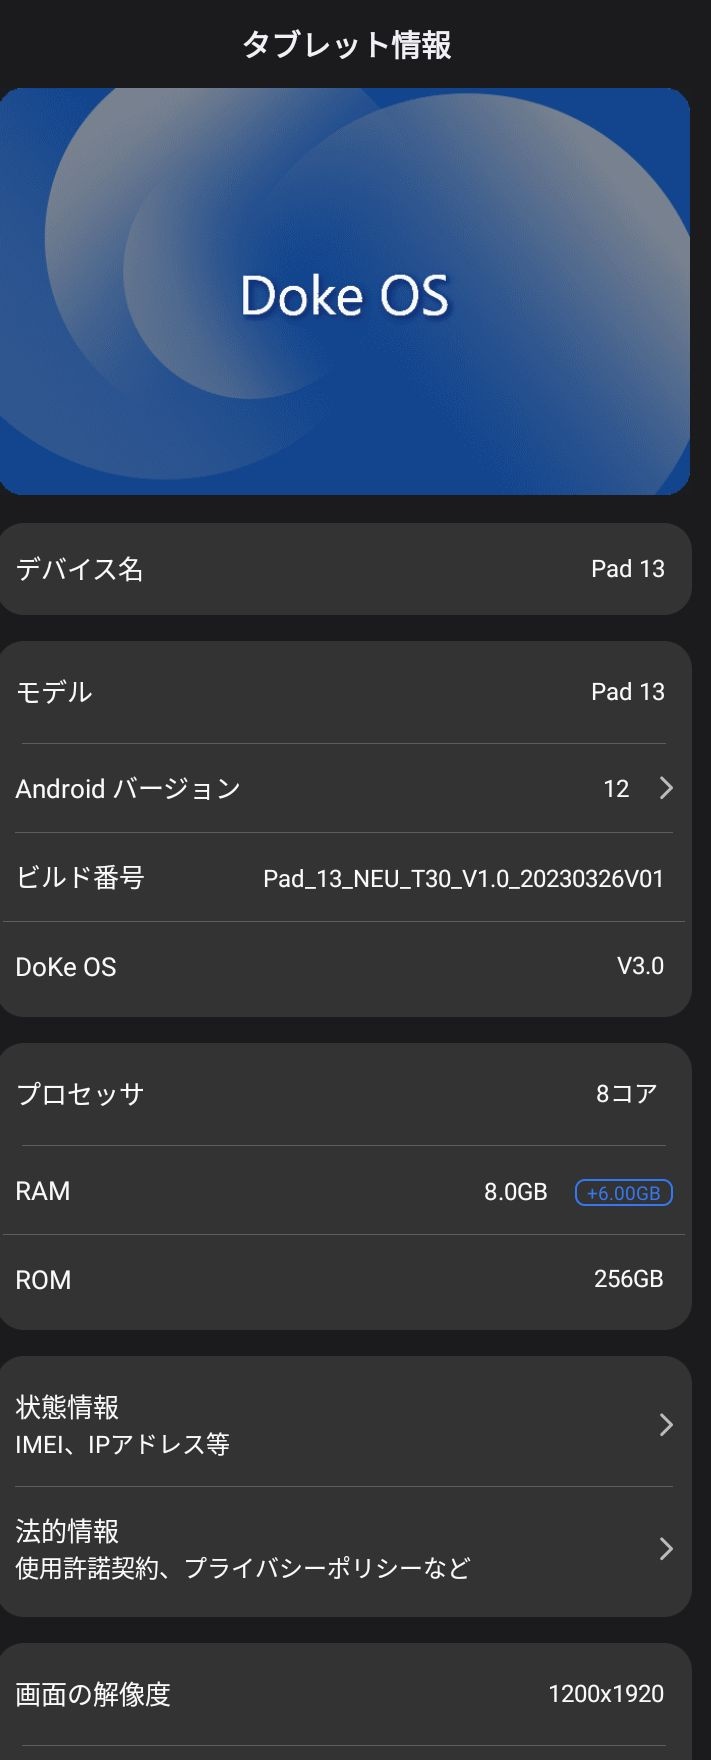Tap the 画面の解像度 row
The width and height of the screenshot is (711, 1760).
[x=345, y=1694]
